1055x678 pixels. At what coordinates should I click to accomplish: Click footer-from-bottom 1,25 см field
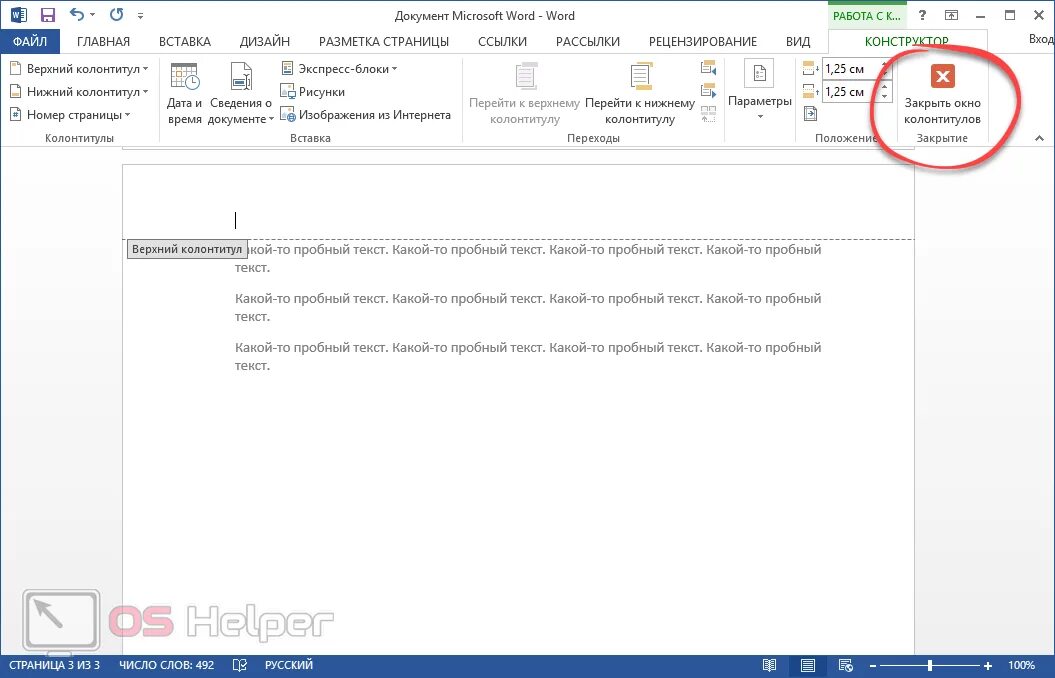click(x=851, y=91)
